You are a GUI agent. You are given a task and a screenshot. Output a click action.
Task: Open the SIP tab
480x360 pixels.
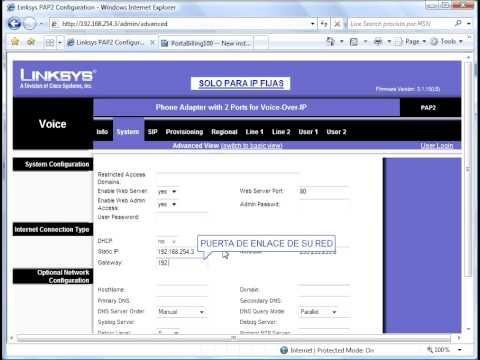152,132
